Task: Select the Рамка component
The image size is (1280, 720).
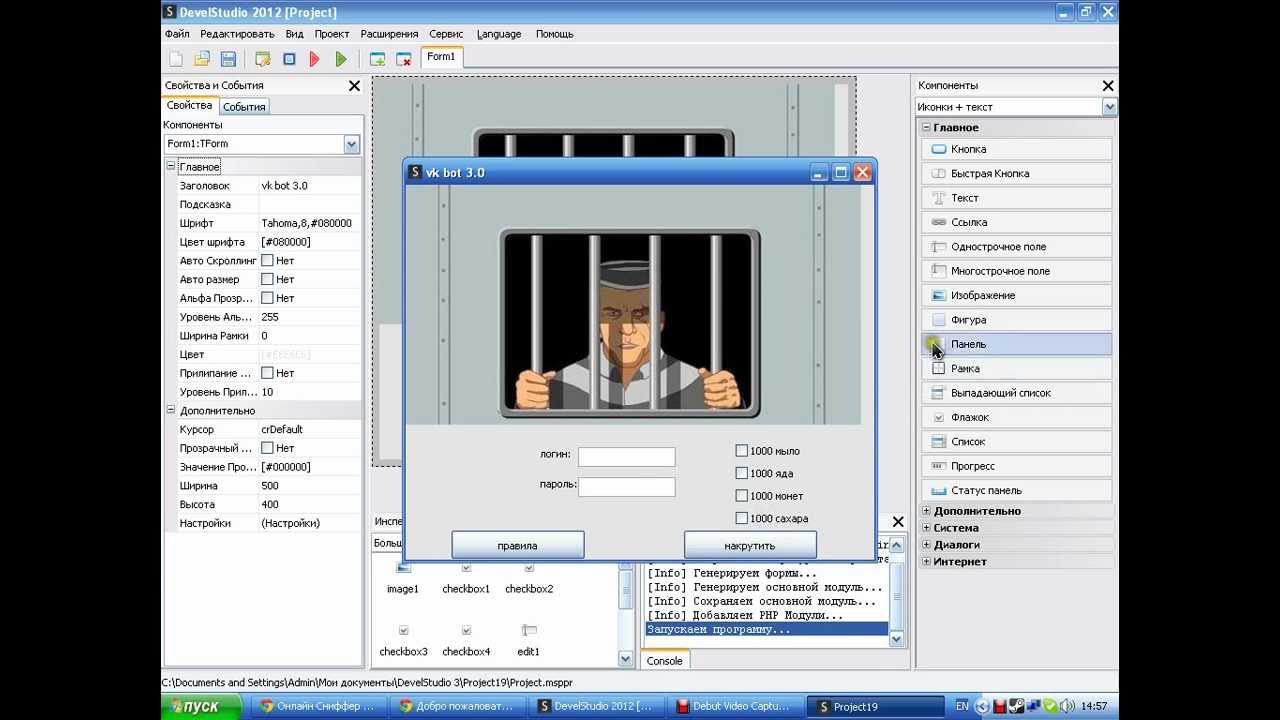Action: click(1016, 368)
